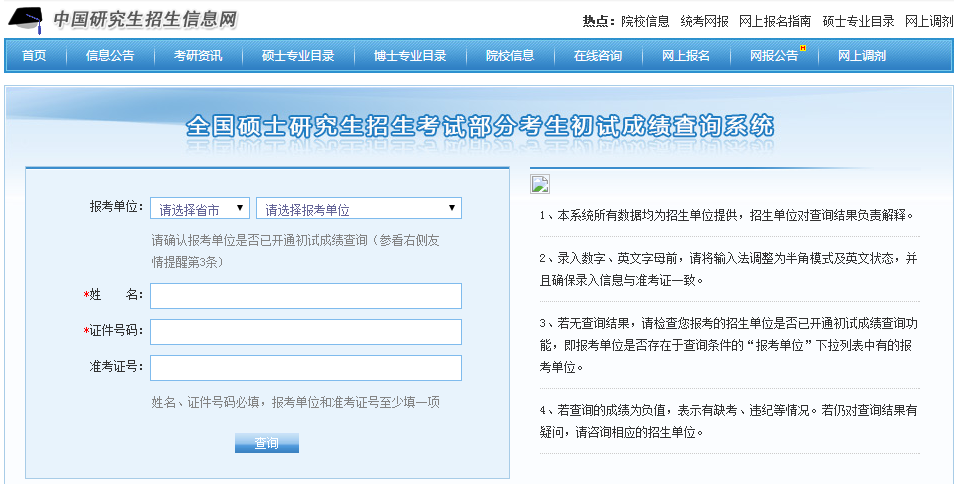Screen dimensions: 958x484
Task: Click the 全国硕士研究生招生考试 system title banner
Action: click(480, 126)
